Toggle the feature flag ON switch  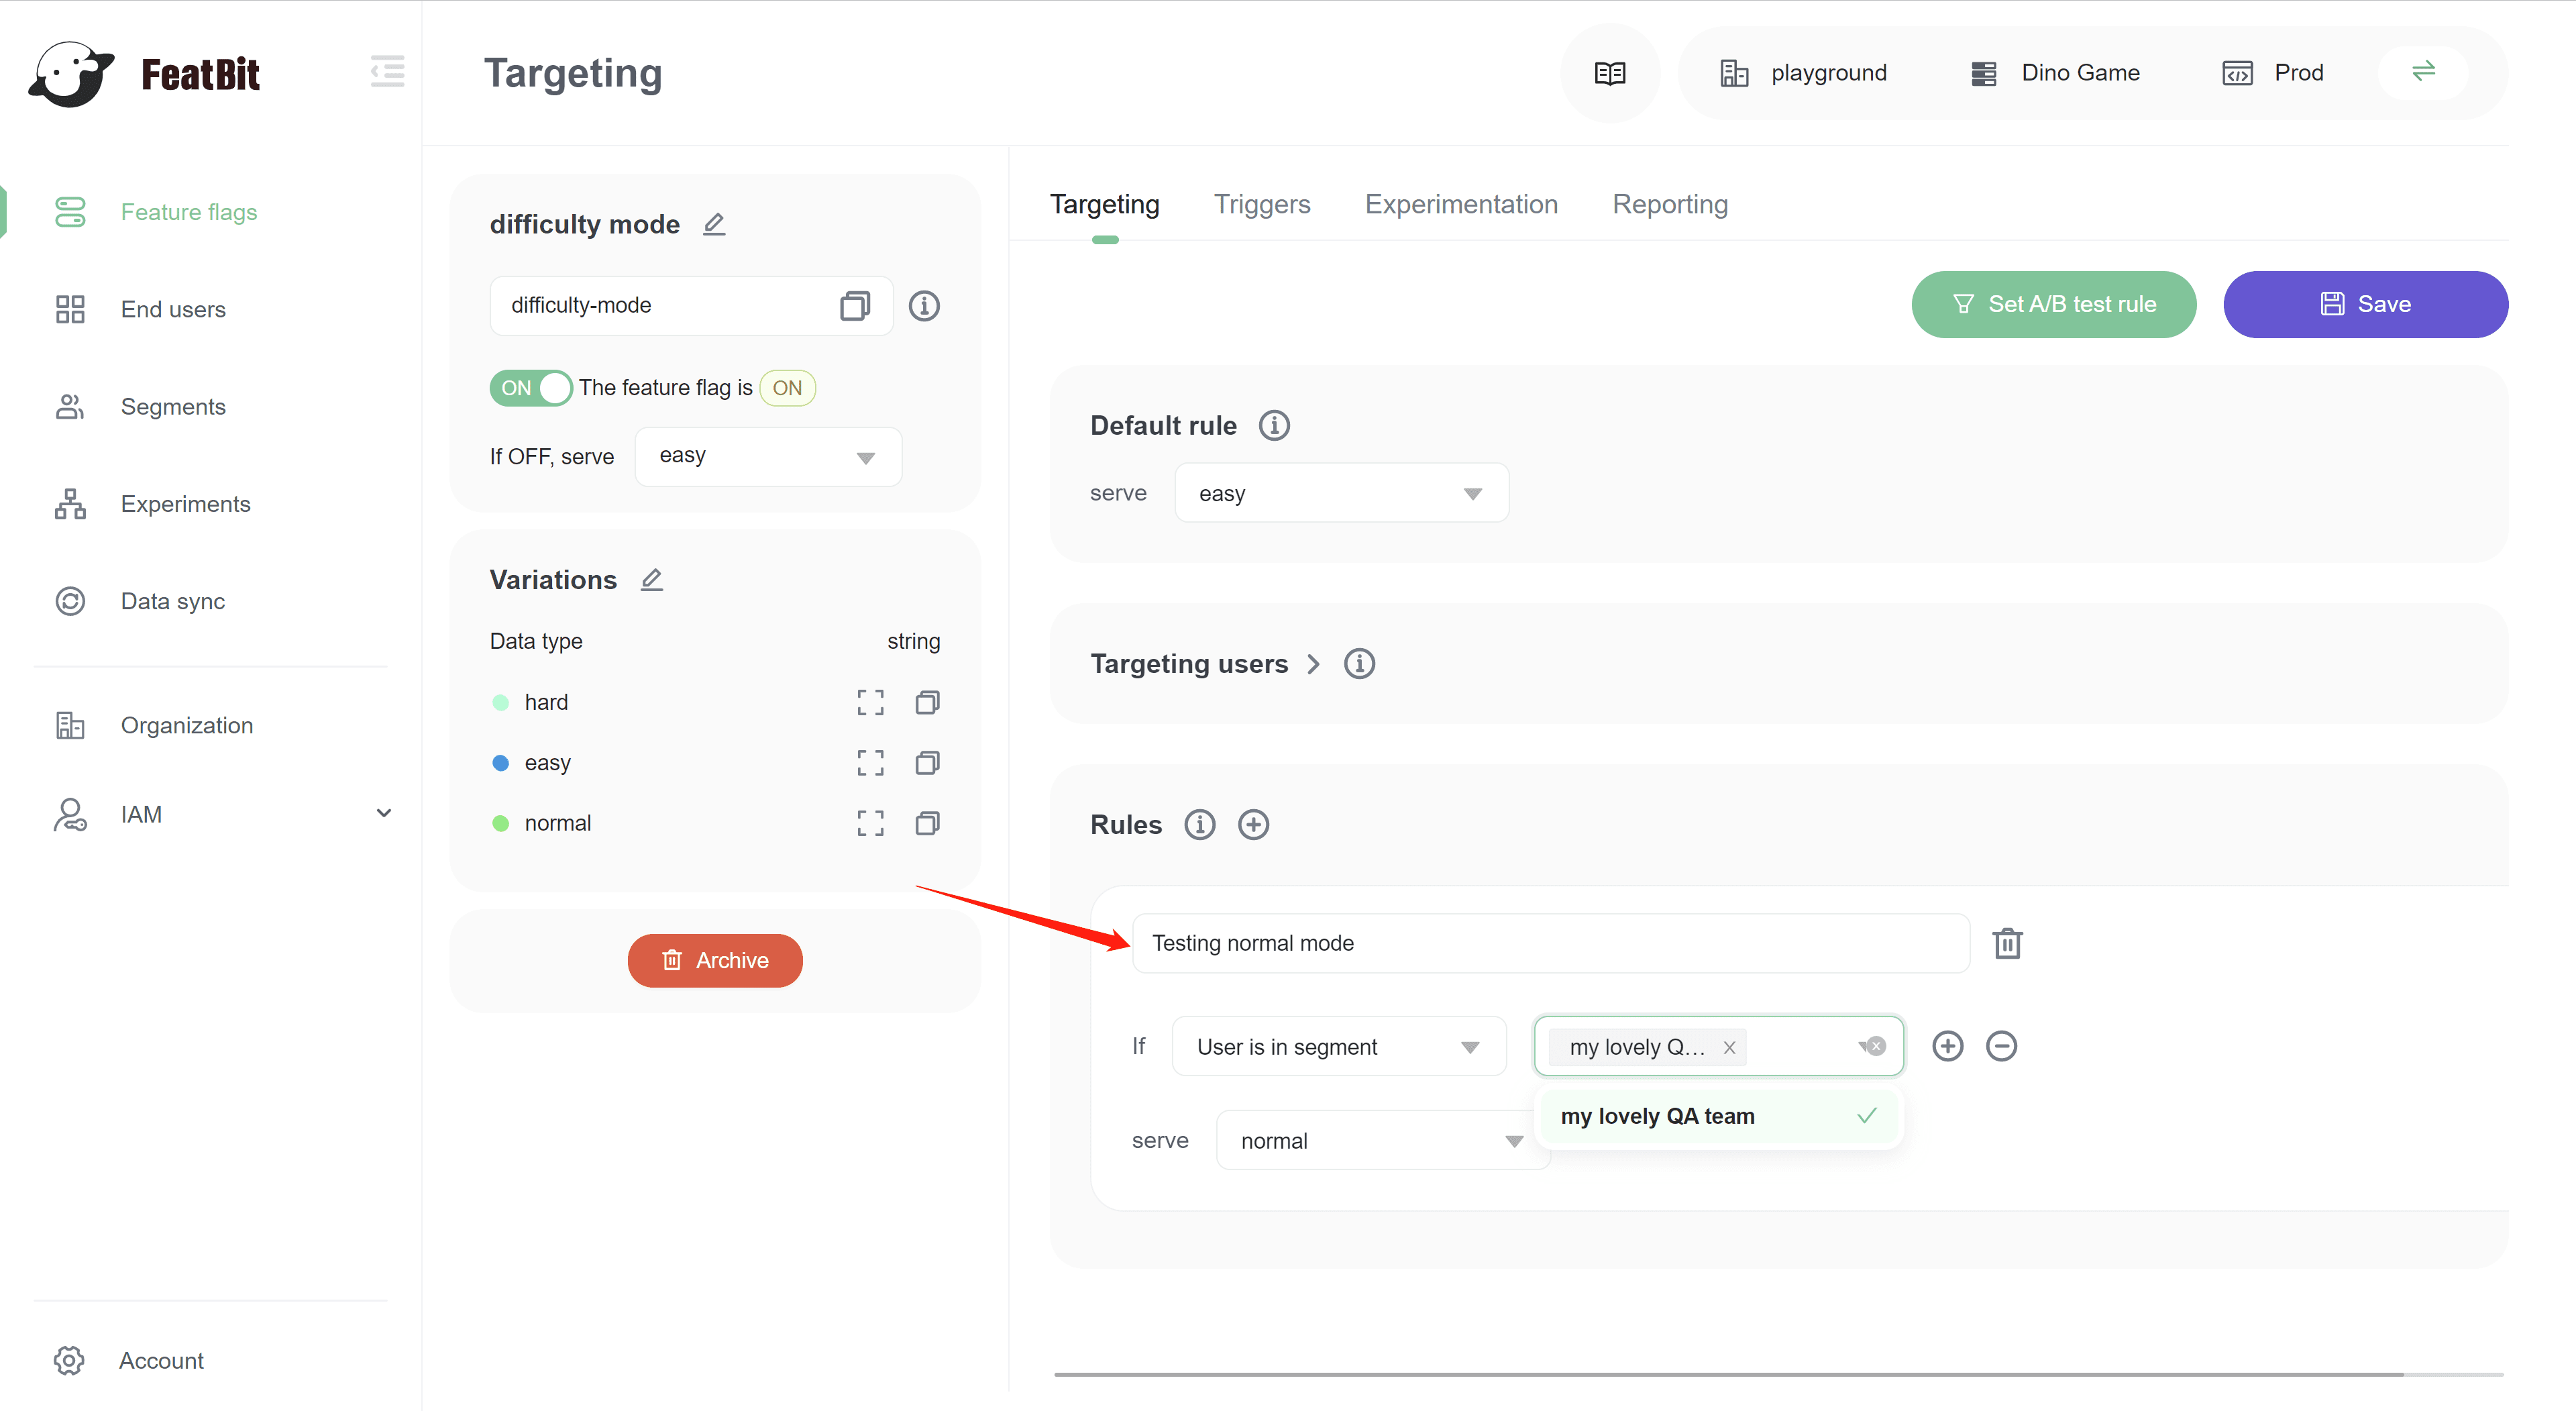tap(530, 388)
